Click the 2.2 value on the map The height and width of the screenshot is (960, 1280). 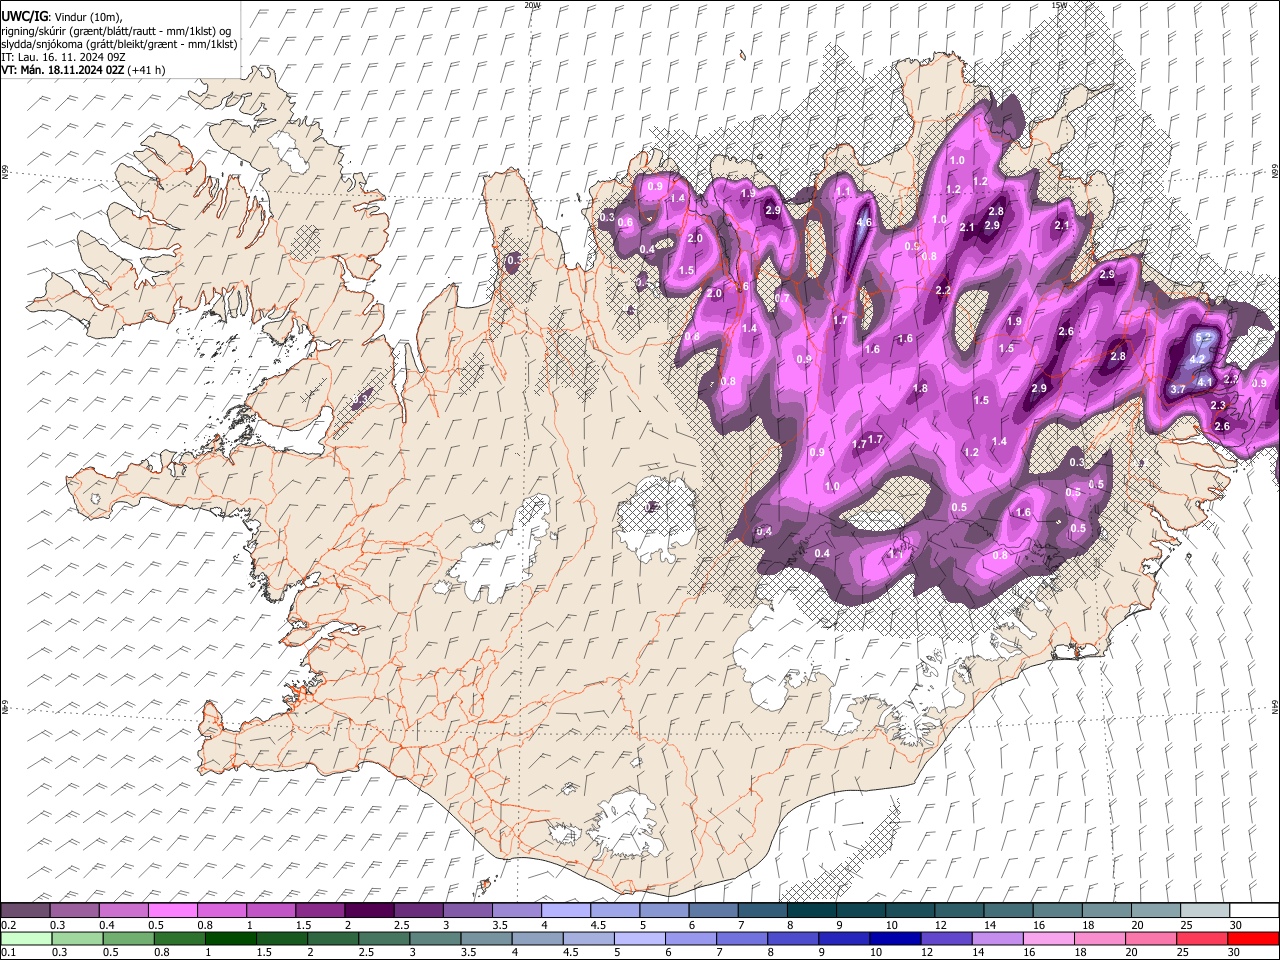point(943,291)
